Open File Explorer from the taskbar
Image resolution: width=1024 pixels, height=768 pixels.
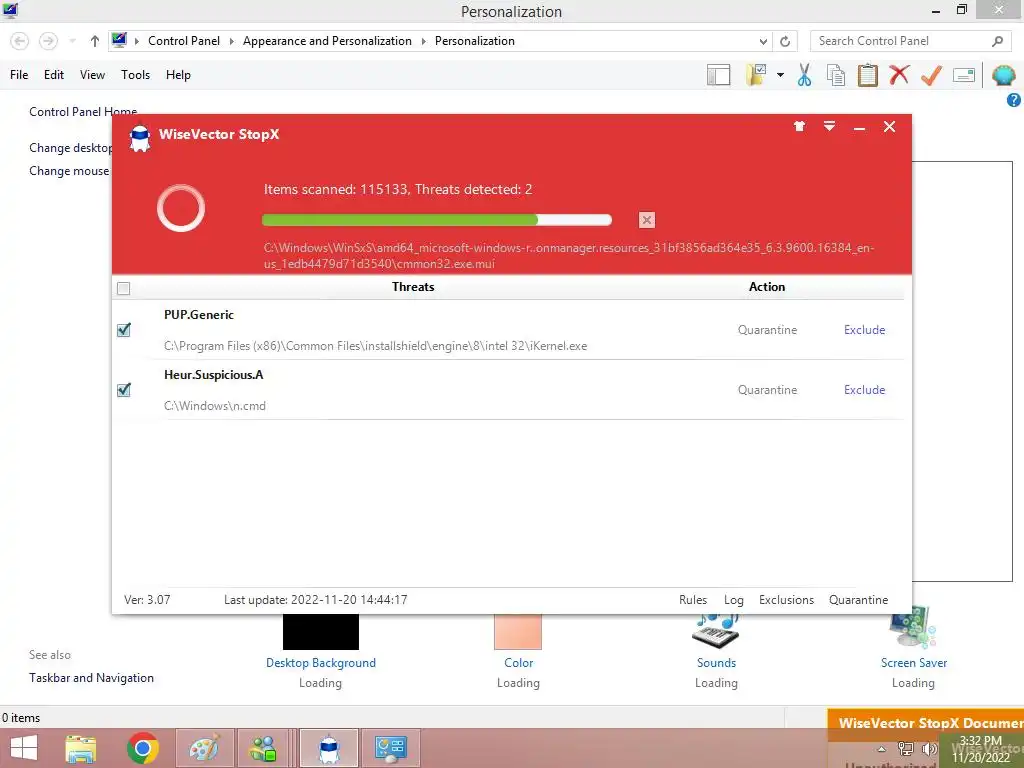81,748
